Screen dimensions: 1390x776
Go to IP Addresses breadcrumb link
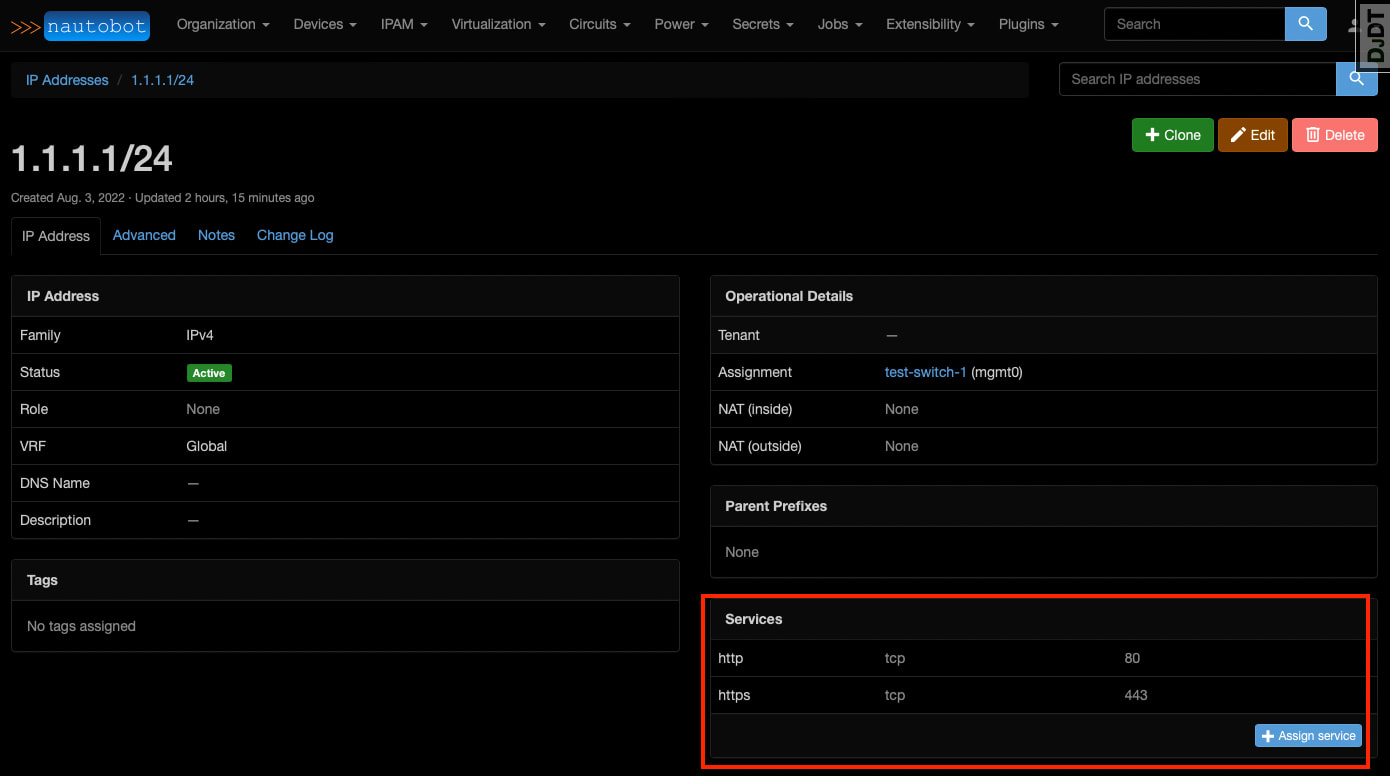[x=67, y=80]
